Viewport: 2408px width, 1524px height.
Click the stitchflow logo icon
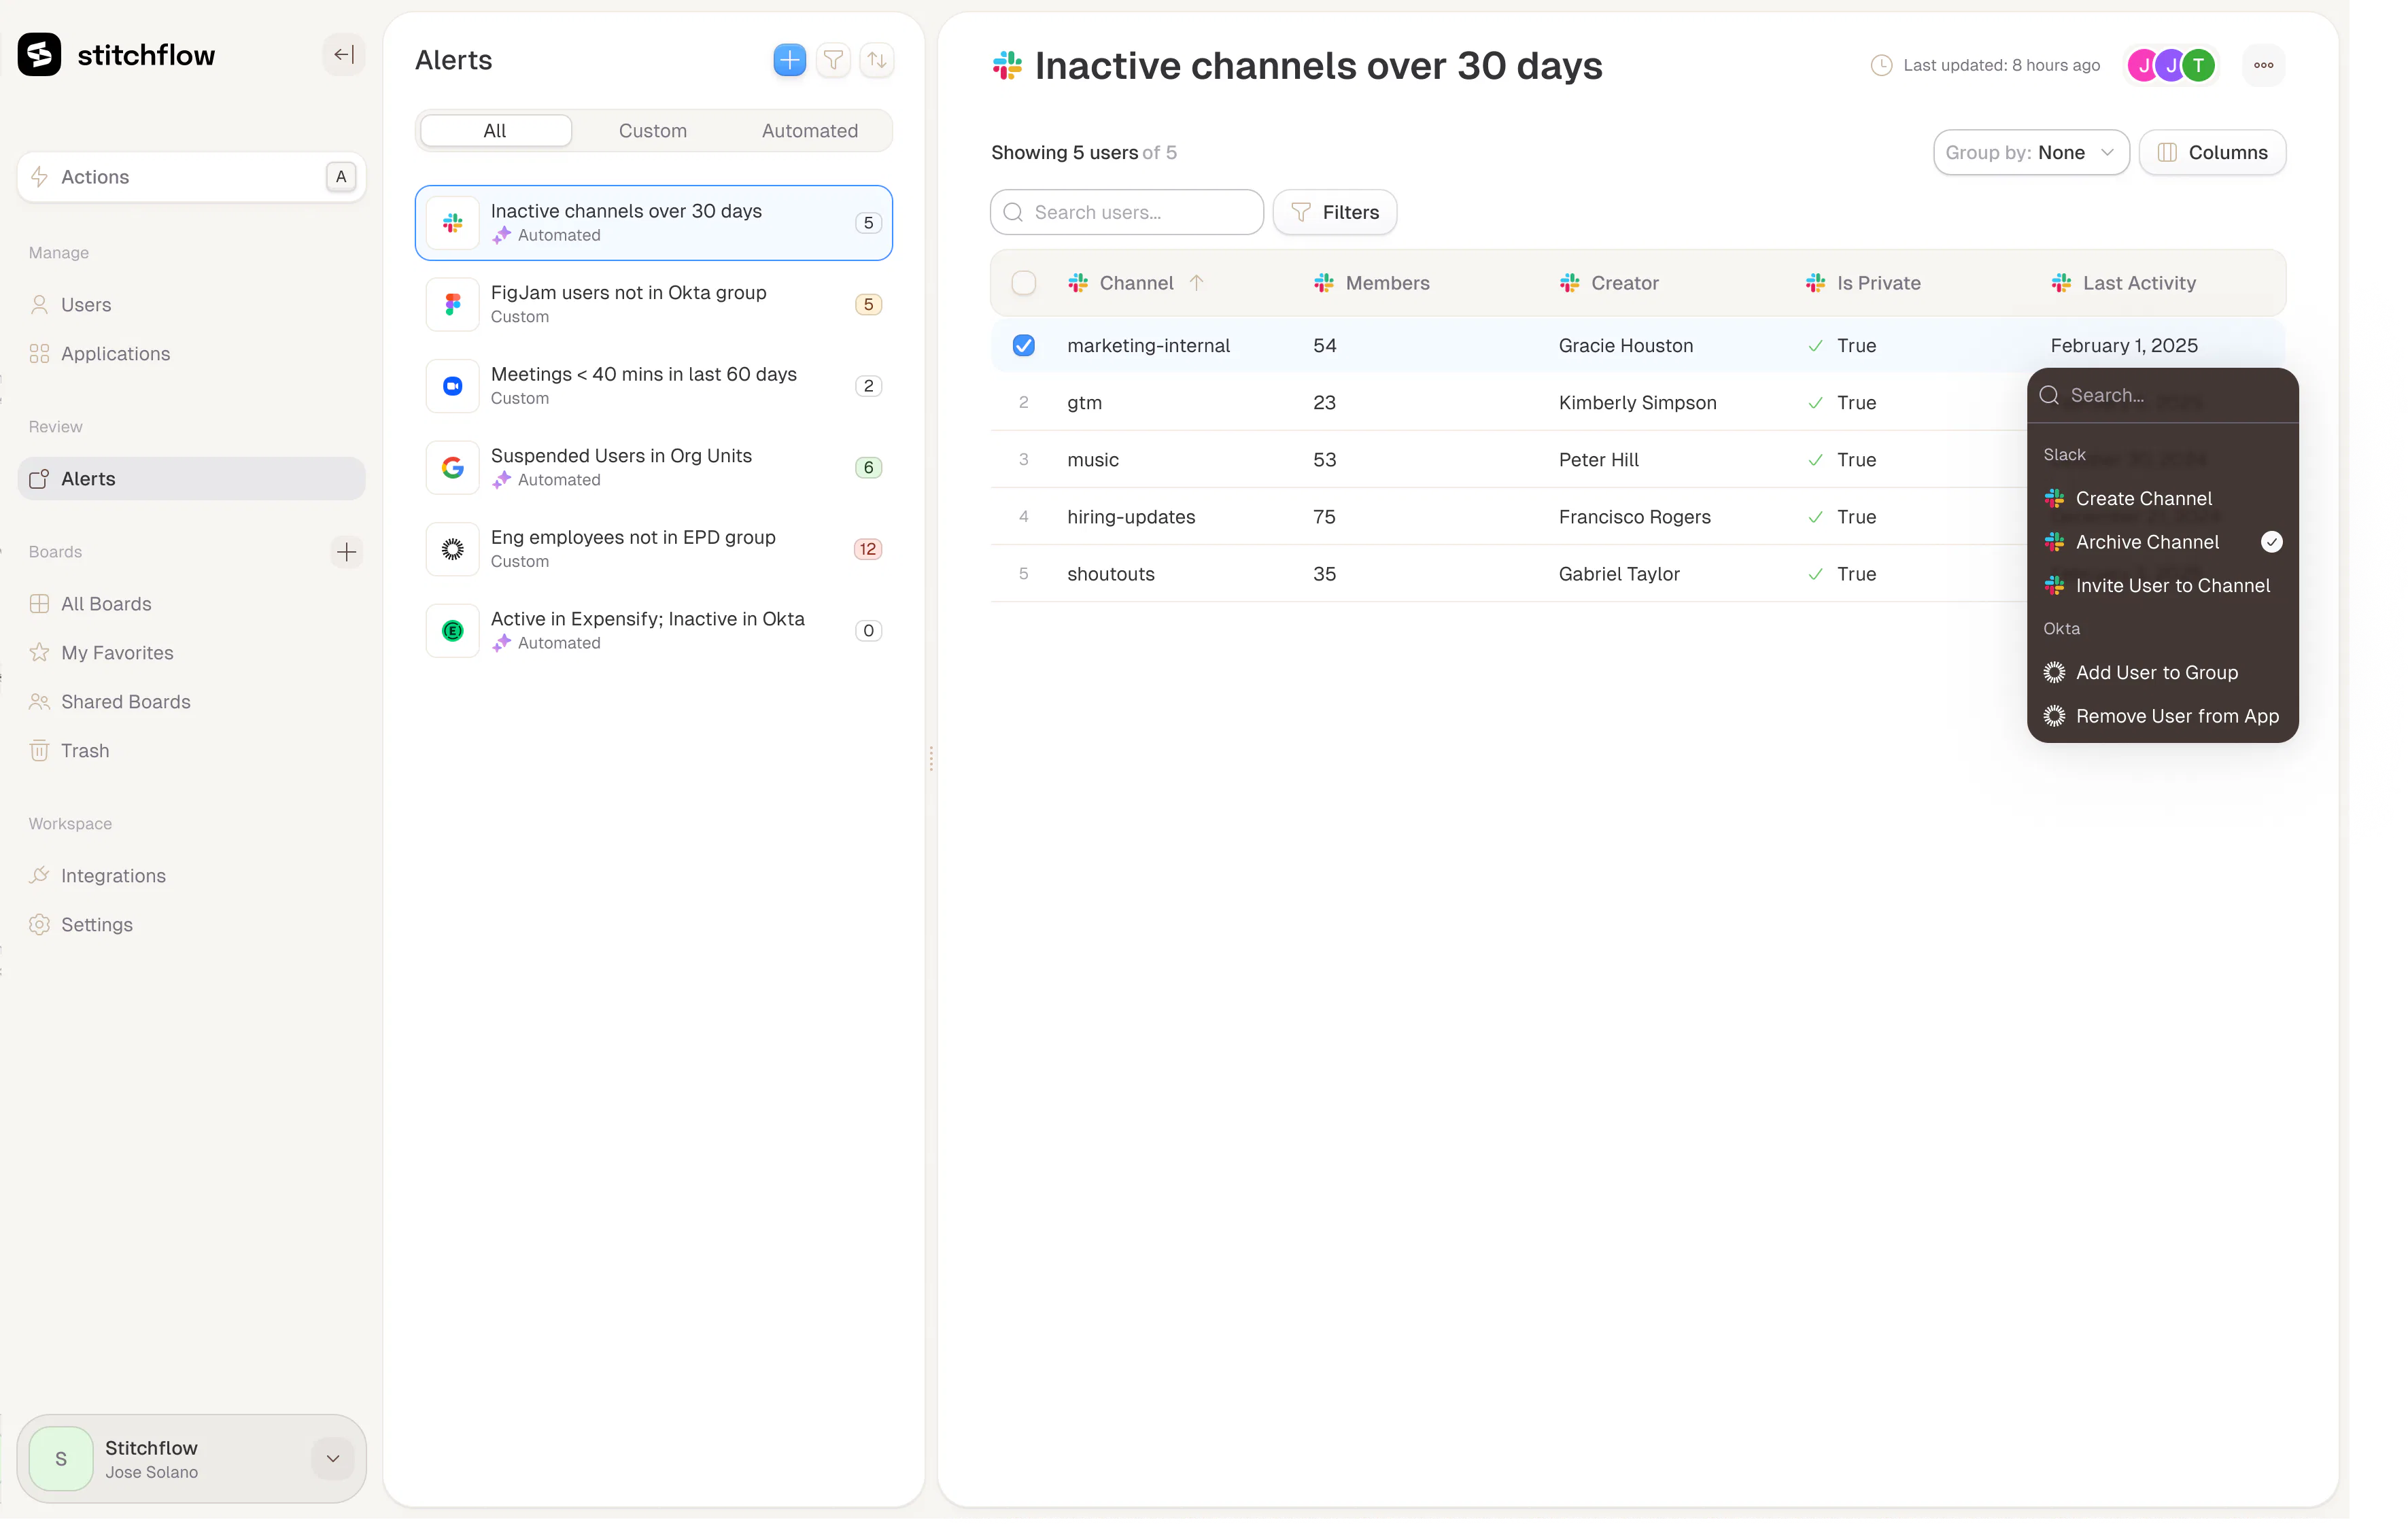(39, 55)
